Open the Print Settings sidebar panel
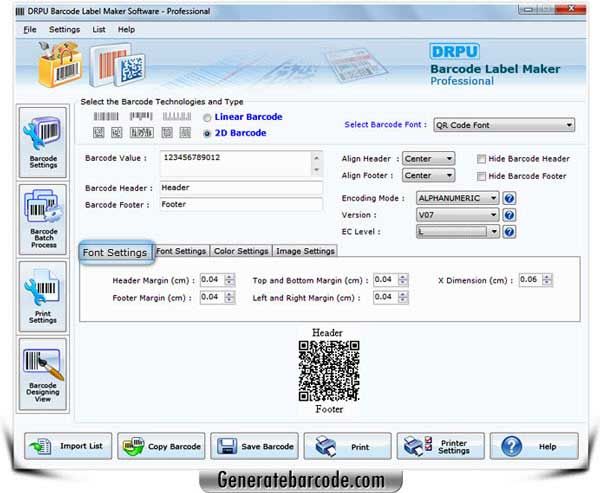 coord(43,297)
